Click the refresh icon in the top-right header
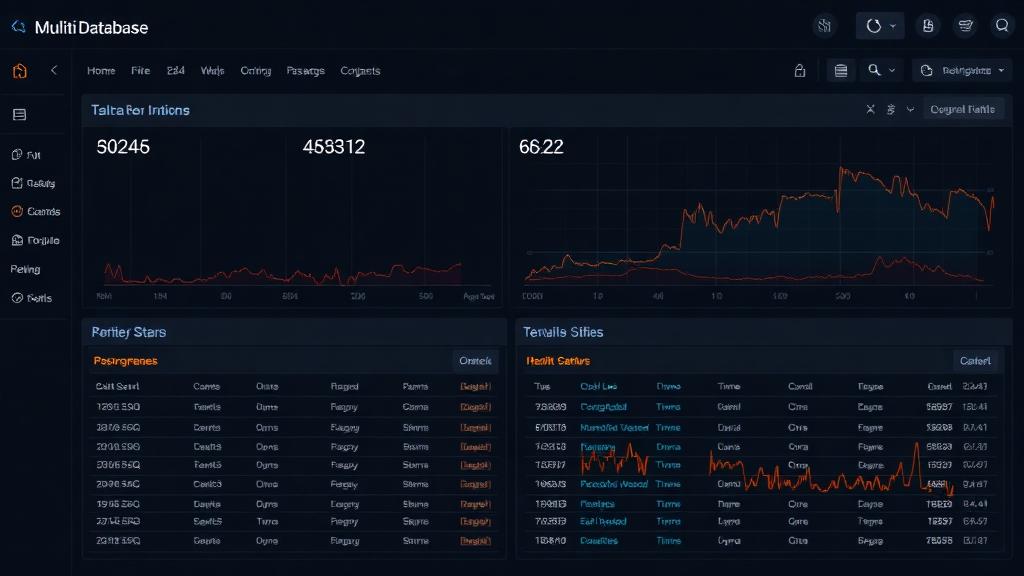This screenshot has height=576, width=1024. [x=874, y=25]
